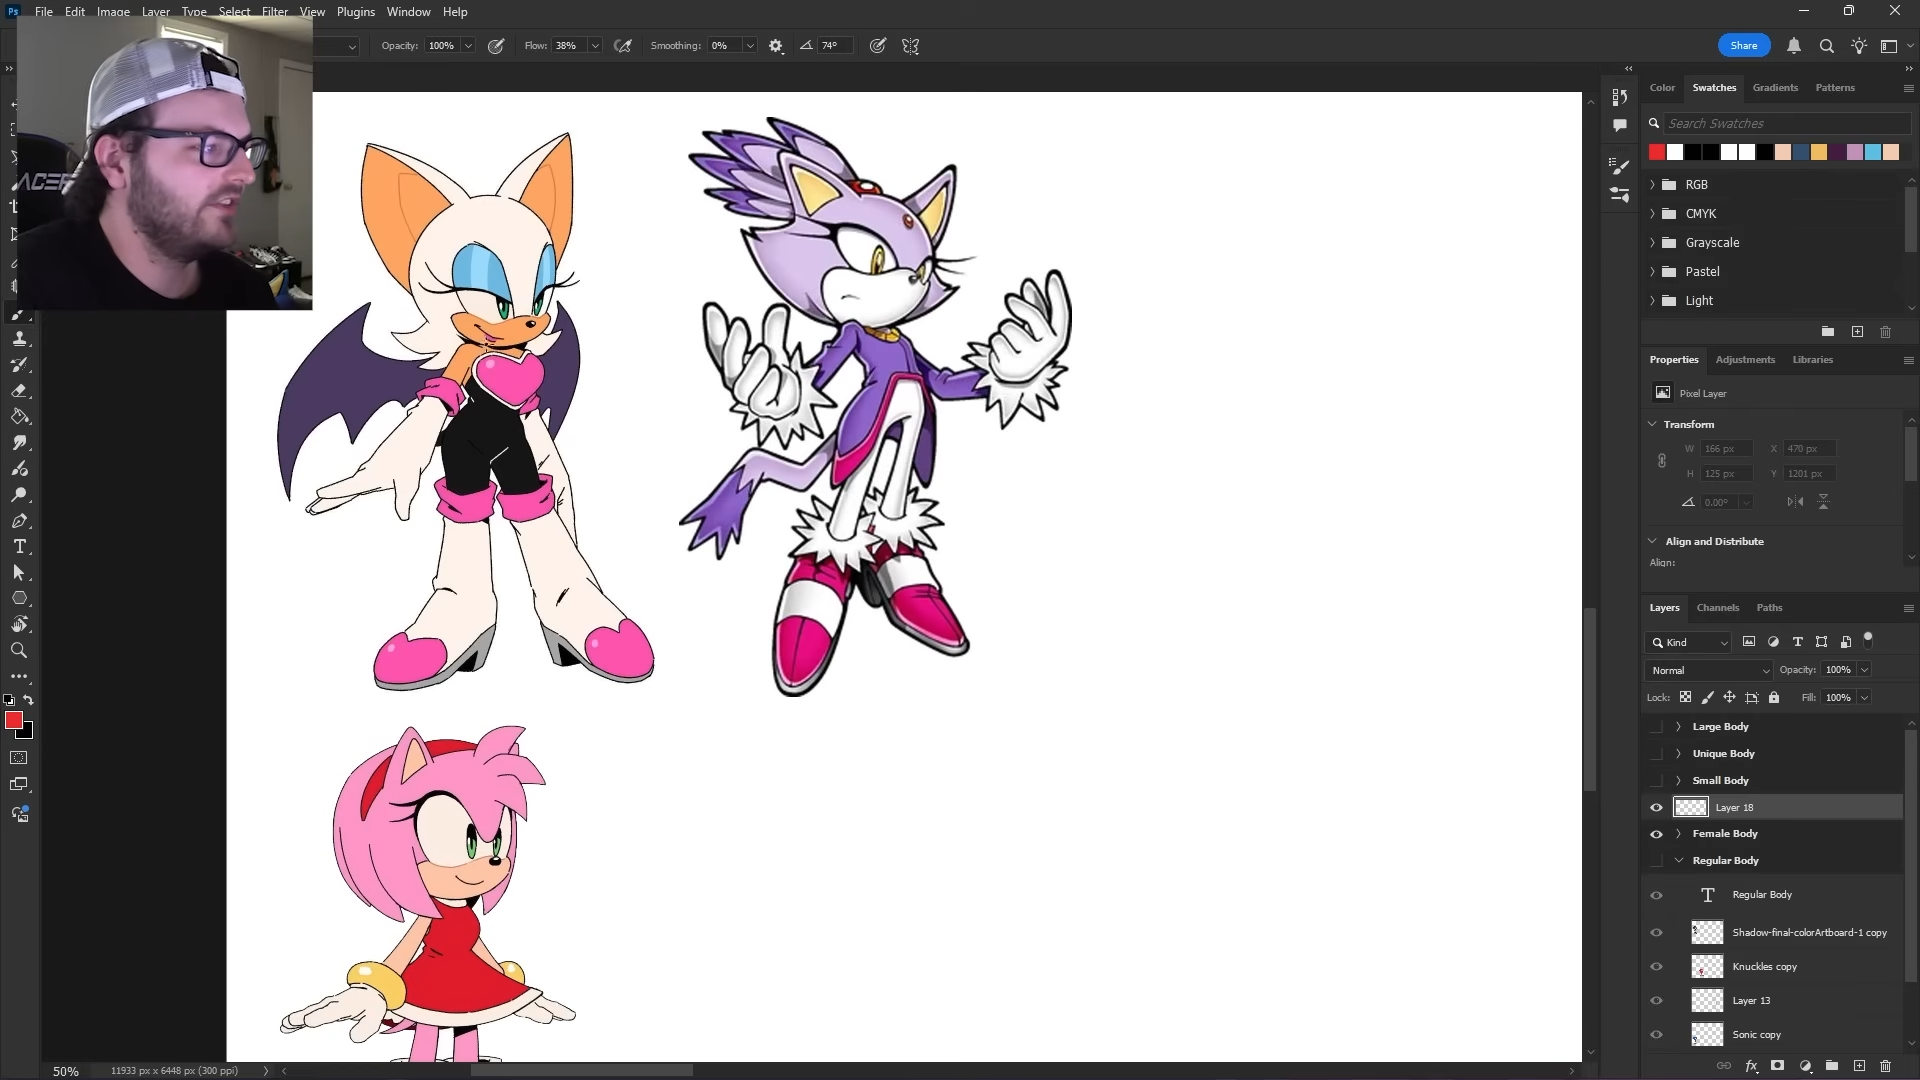Hide Layer 18 visibility eye

point(1656,808)
